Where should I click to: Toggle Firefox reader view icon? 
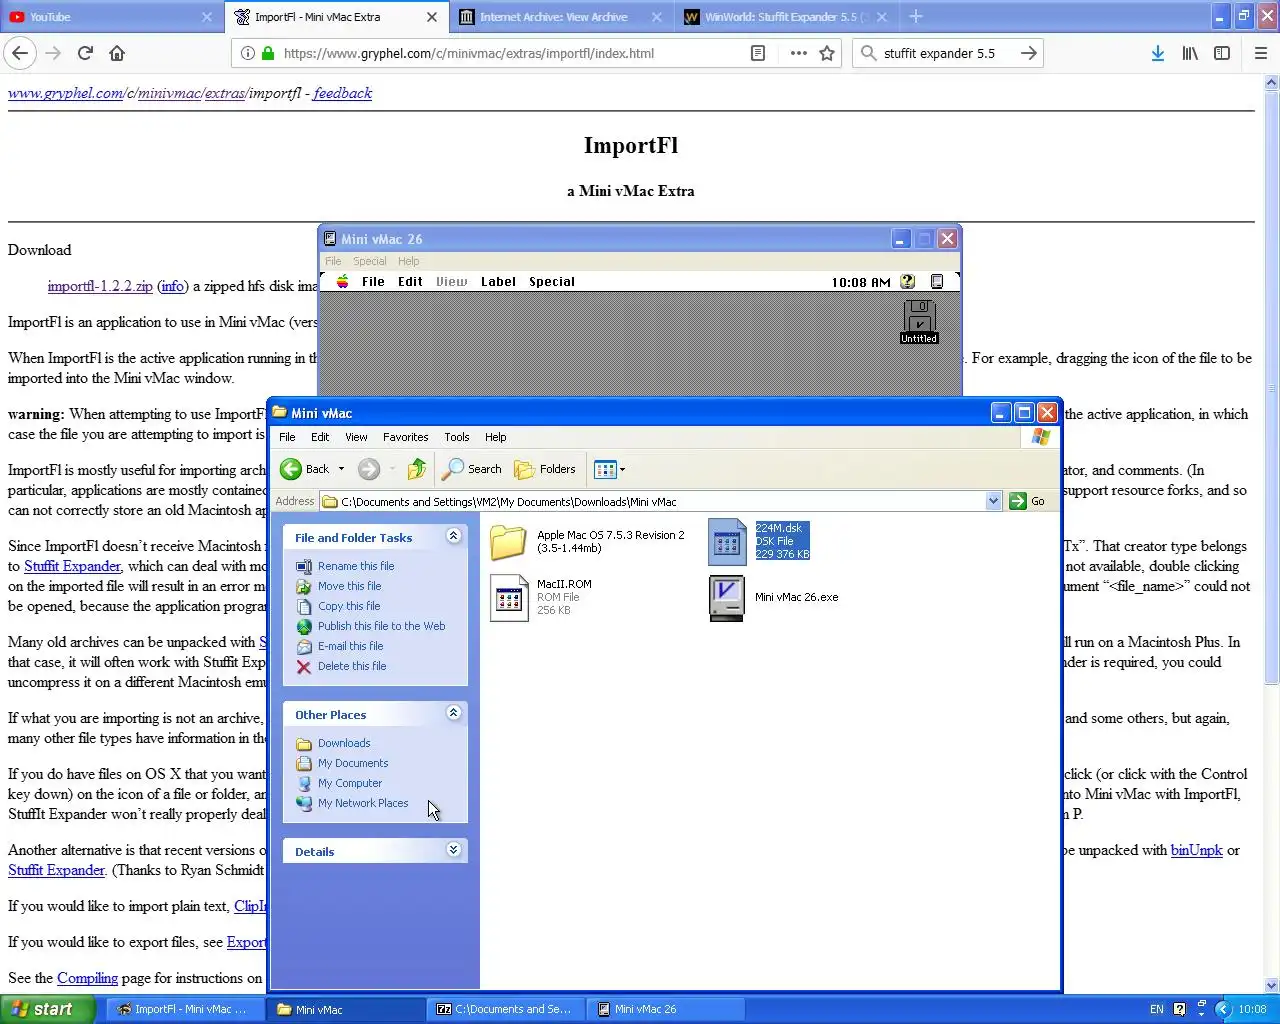coord(758,53)
